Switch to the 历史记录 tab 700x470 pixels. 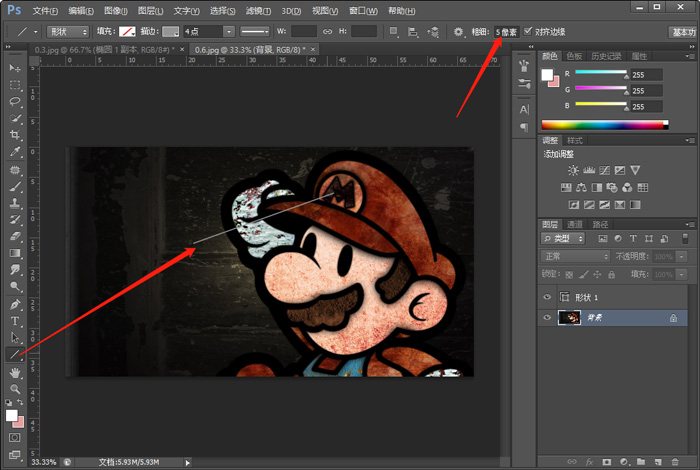pyautogui.click(x=606, y=56)
